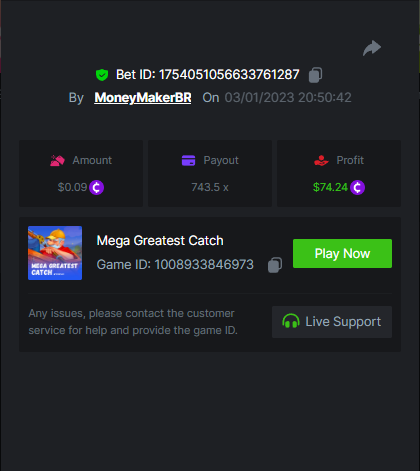Click the red Profit hand icon
Screen dimensions: 420x471
[321, 161]
